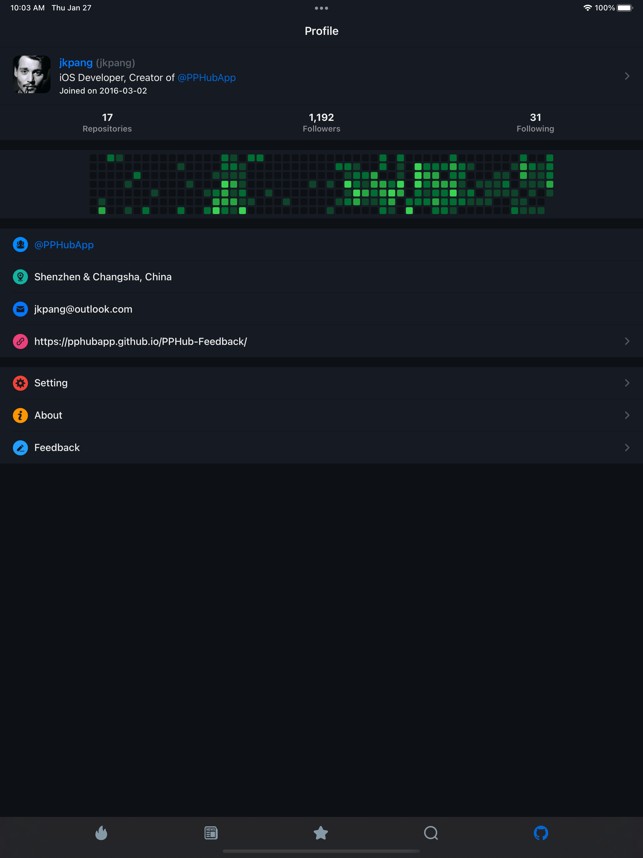
Task: Open the Feedback row chevron
Action: pos(627,448)
